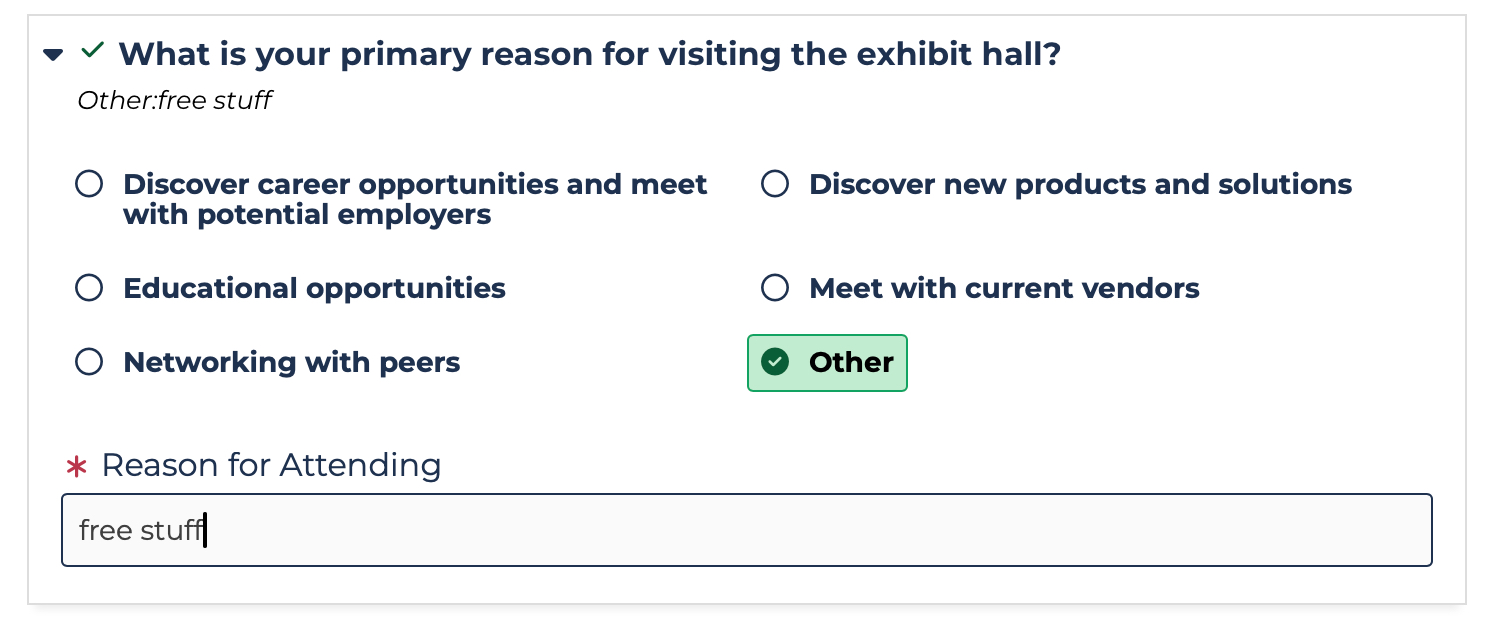Click "Discover new products and solutions" label
1501x634 pixels.
pos(1080,185)
